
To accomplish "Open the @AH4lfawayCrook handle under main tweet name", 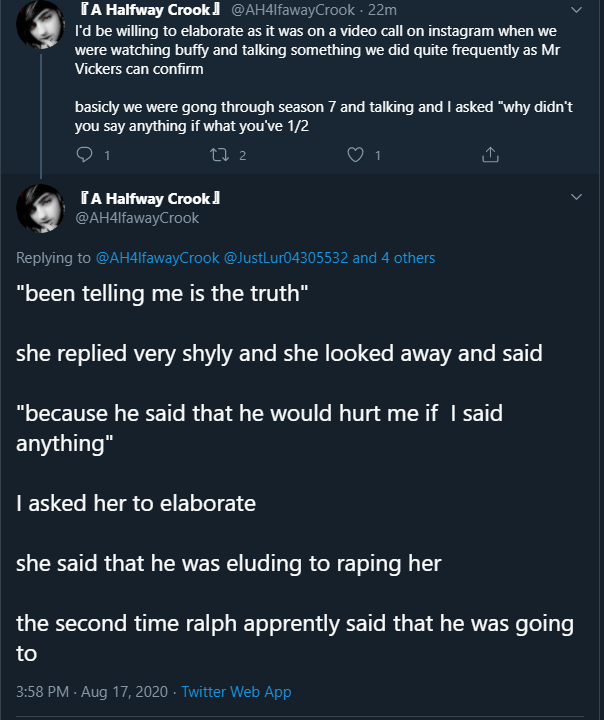I will [x=137, y=218].
